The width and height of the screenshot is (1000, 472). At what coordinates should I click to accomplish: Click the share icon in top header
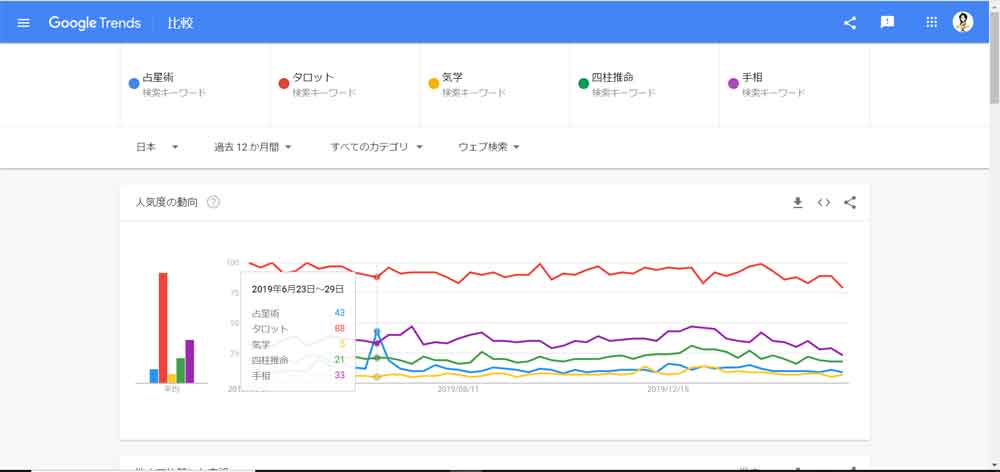[x=850, y=23]
